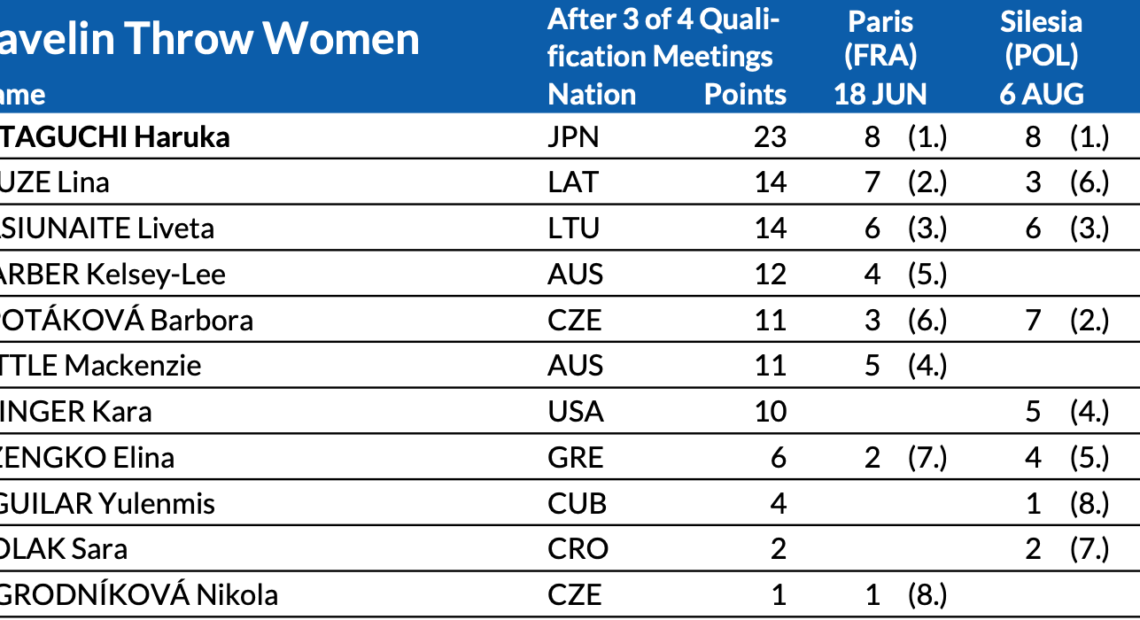Click the Silesia (POL) column header

[1041, 39]
